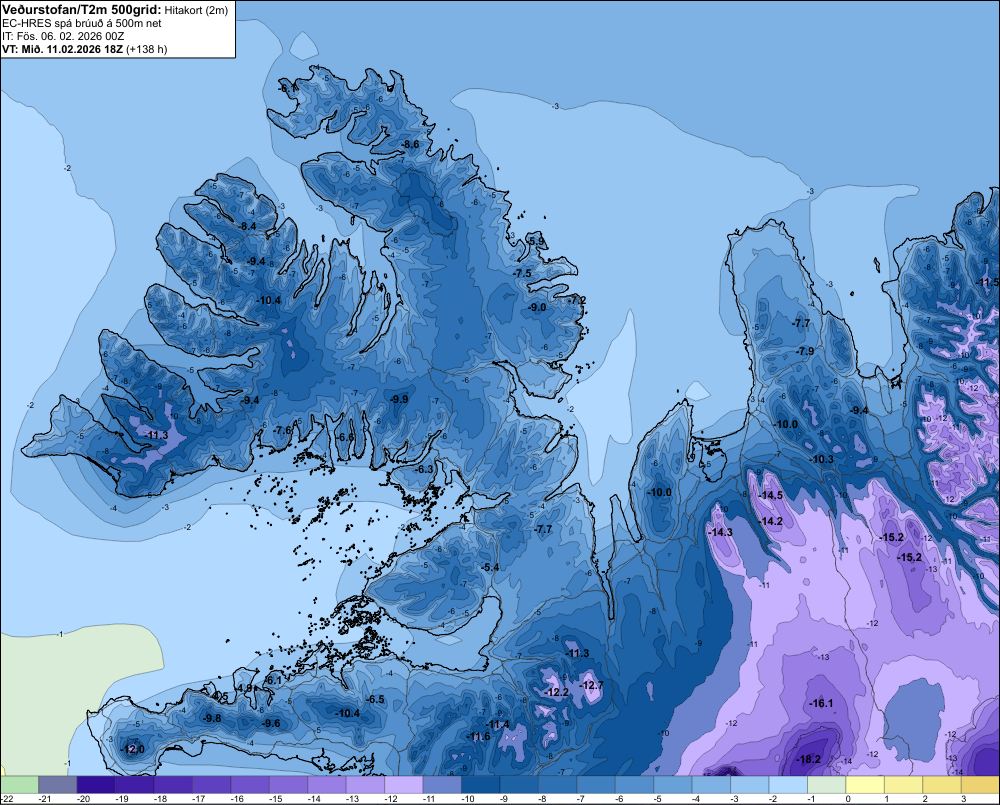The image size is (1000, 805).
Task: Click the -9.6 temperature value
Action: (271, 723)
